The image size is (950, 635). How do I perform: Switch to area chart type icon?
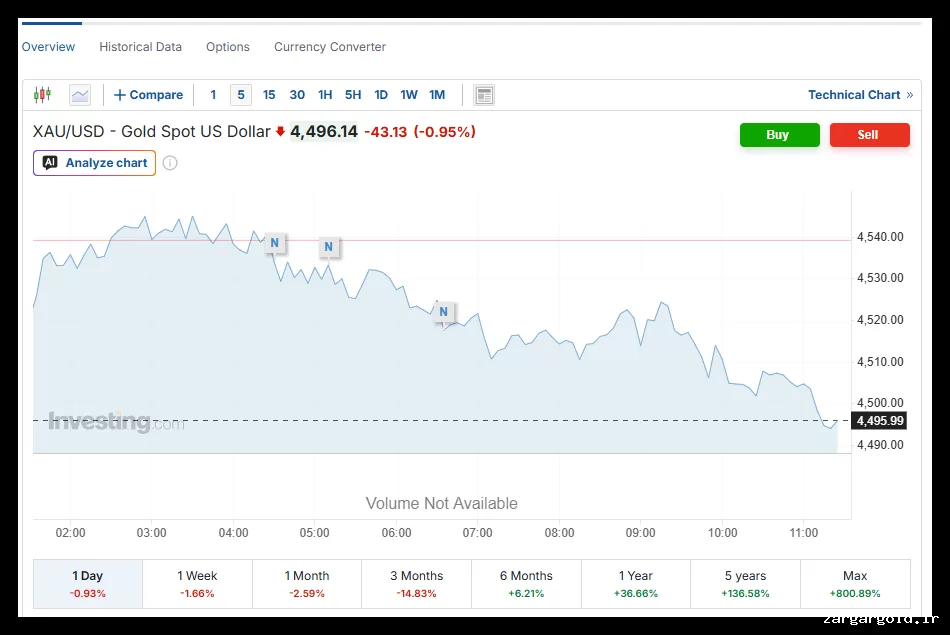tap(80, 95)
